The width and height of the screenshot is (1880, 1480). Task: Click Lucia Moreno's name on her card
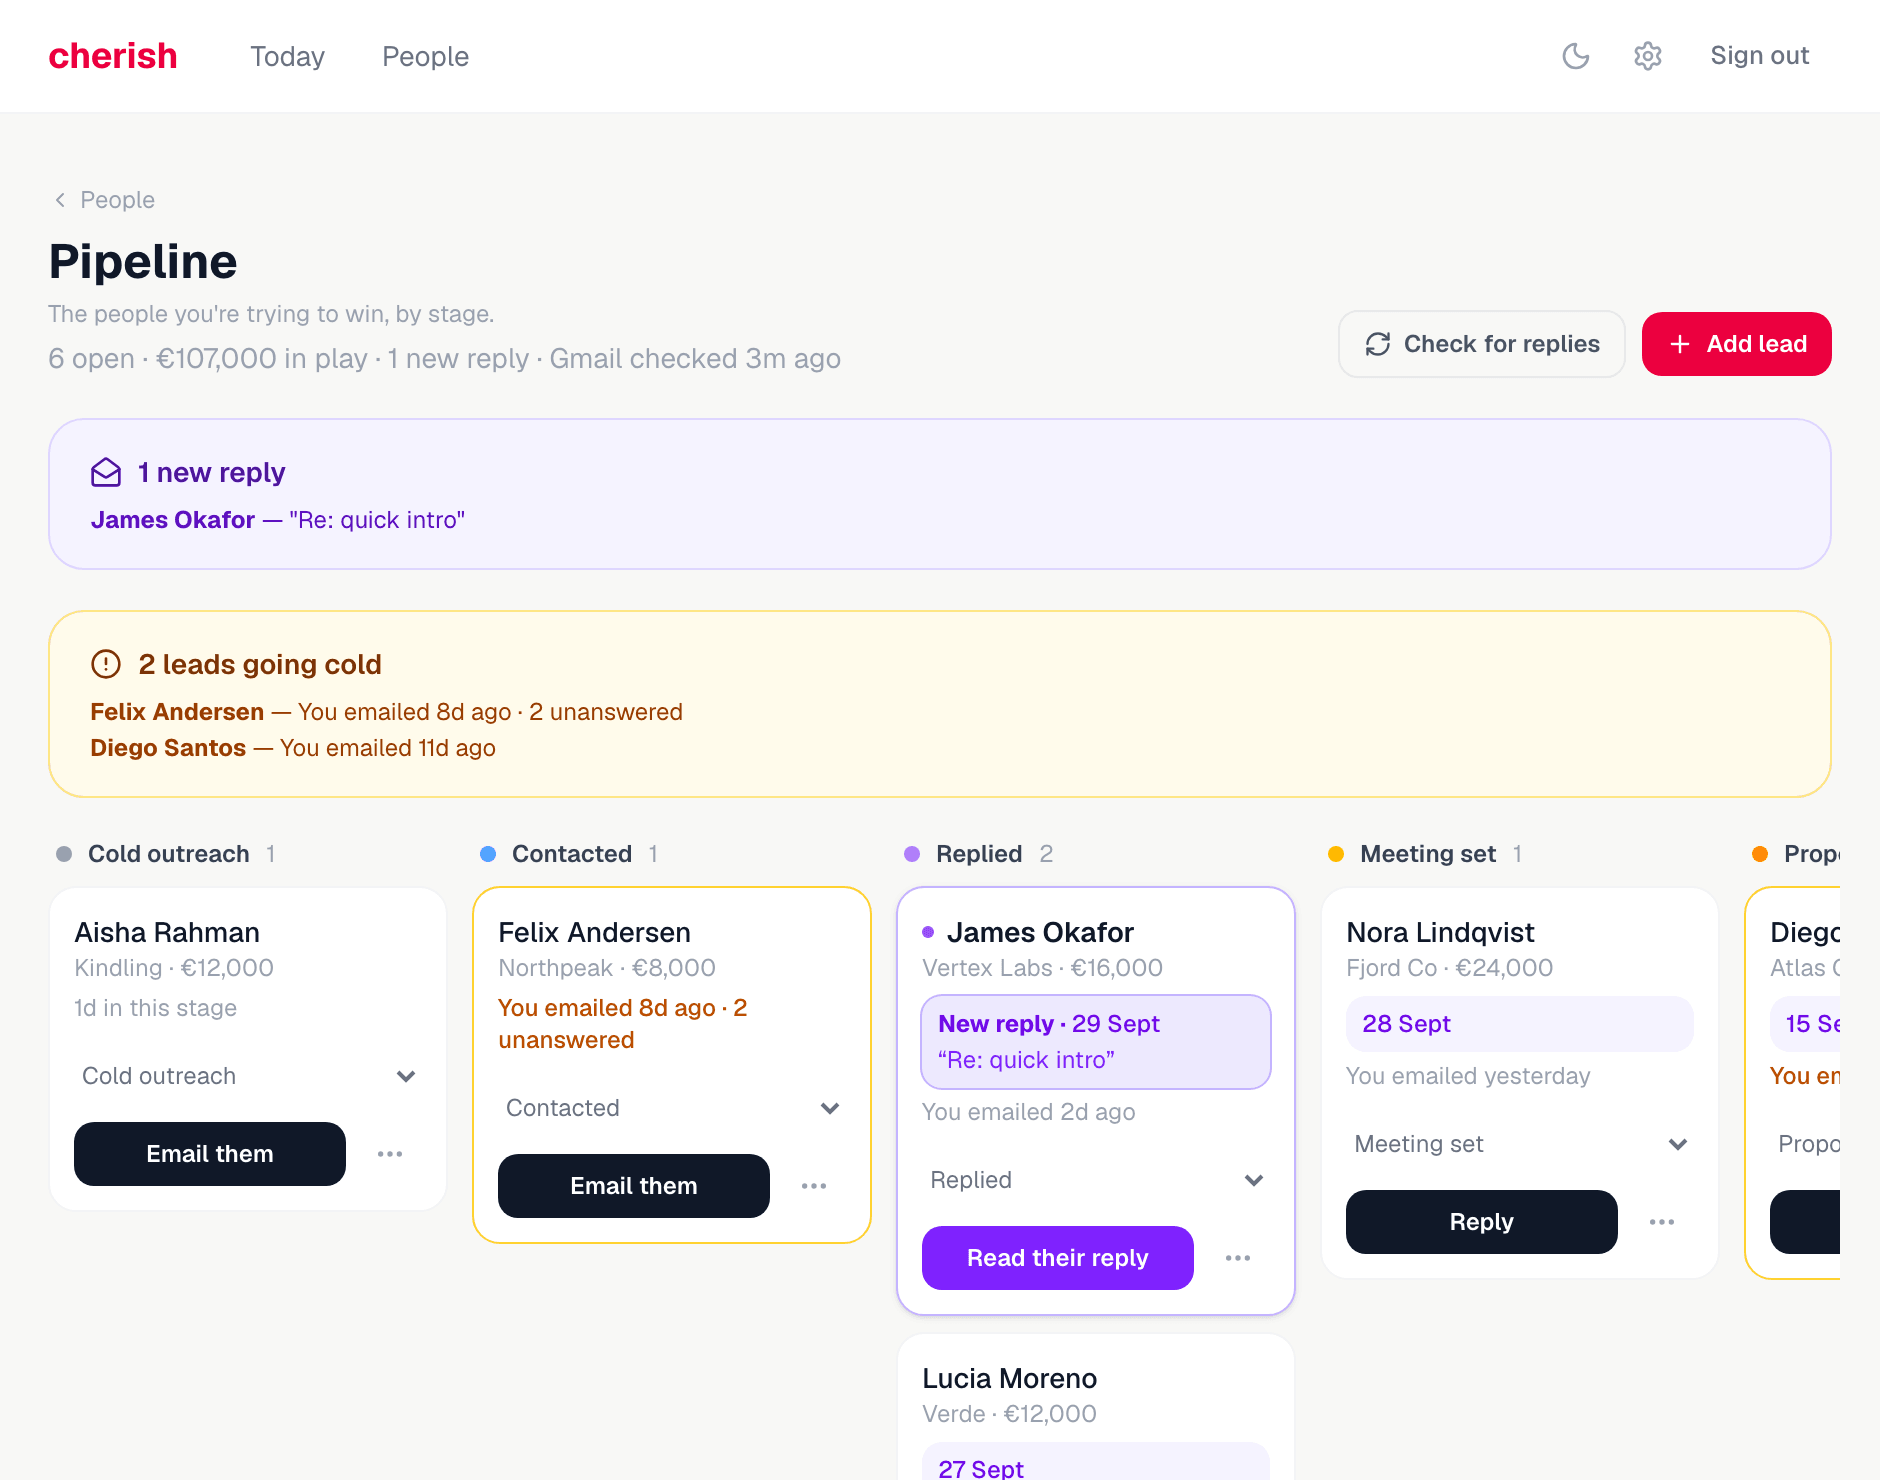pyautogui.click(x=1009, y=1378)
